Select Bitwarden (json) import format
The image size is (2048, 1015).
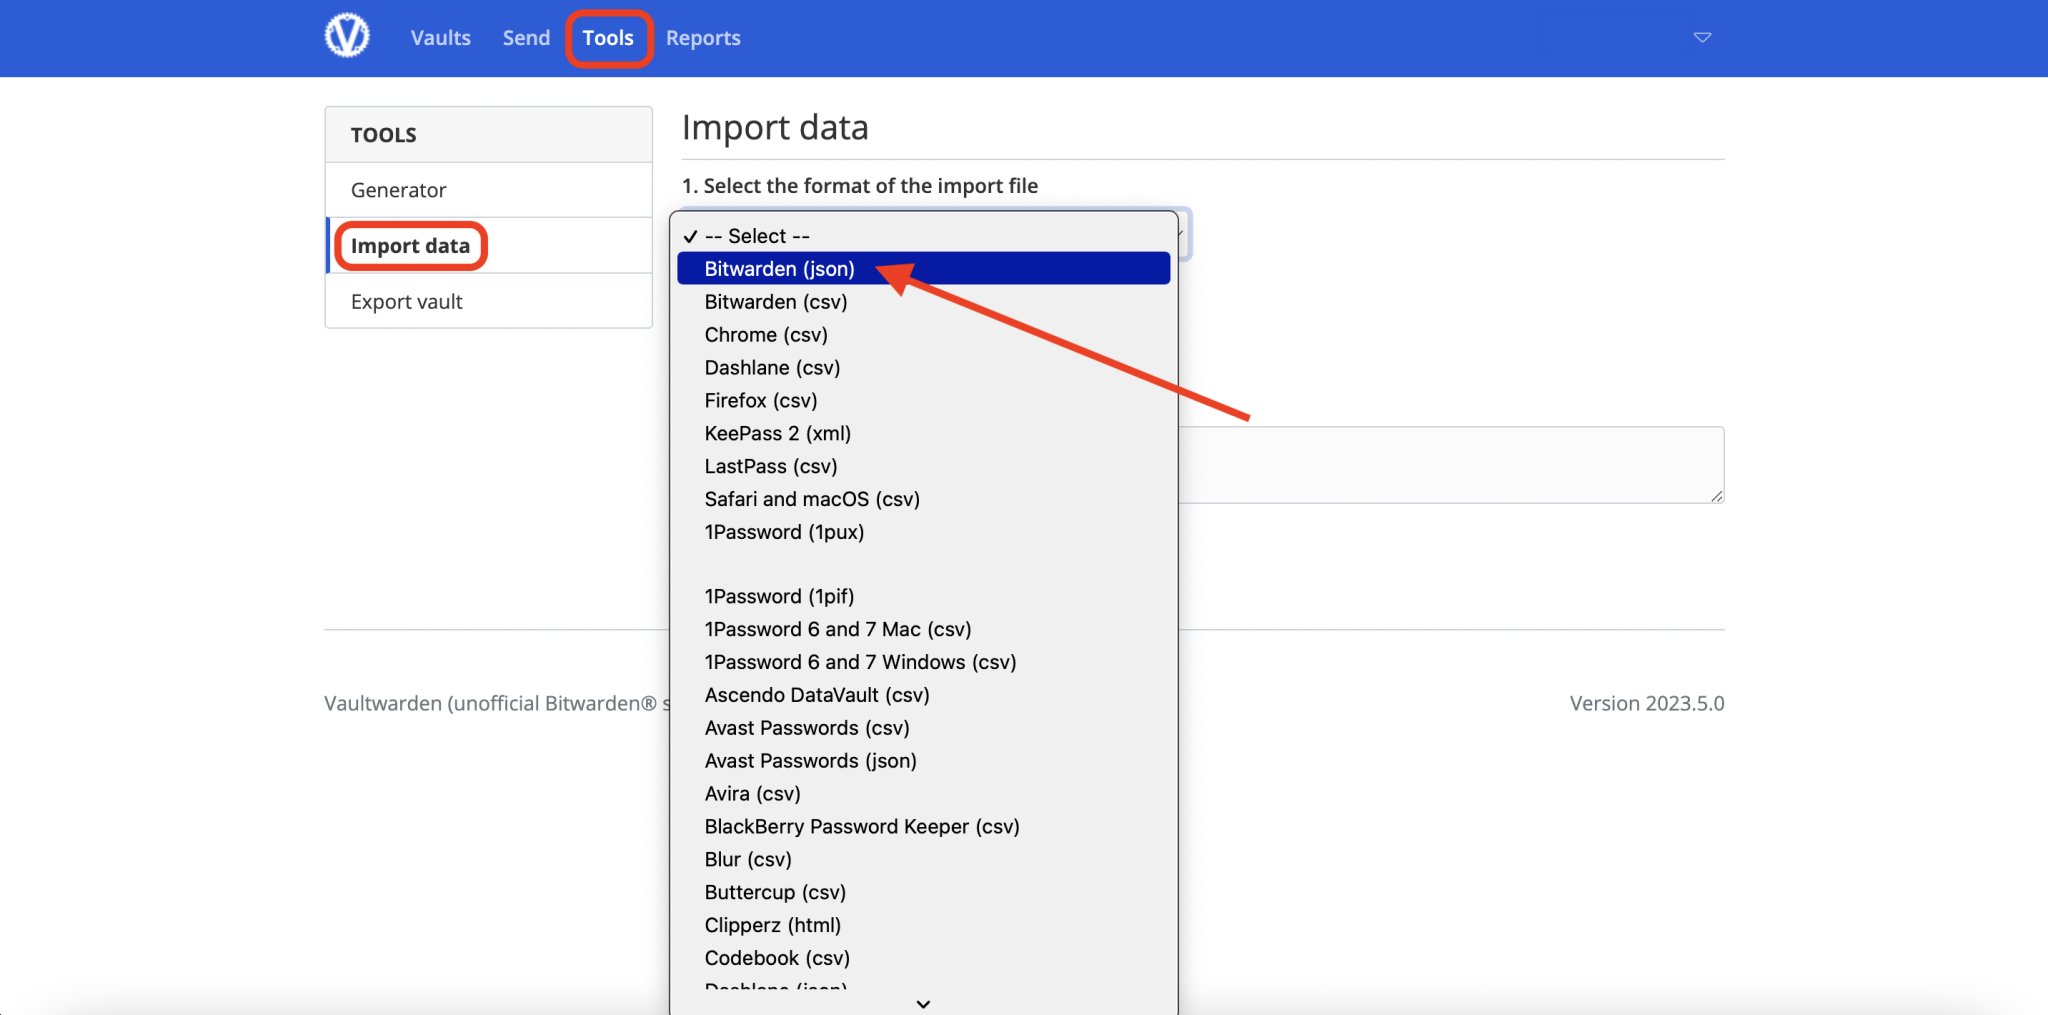779,268
